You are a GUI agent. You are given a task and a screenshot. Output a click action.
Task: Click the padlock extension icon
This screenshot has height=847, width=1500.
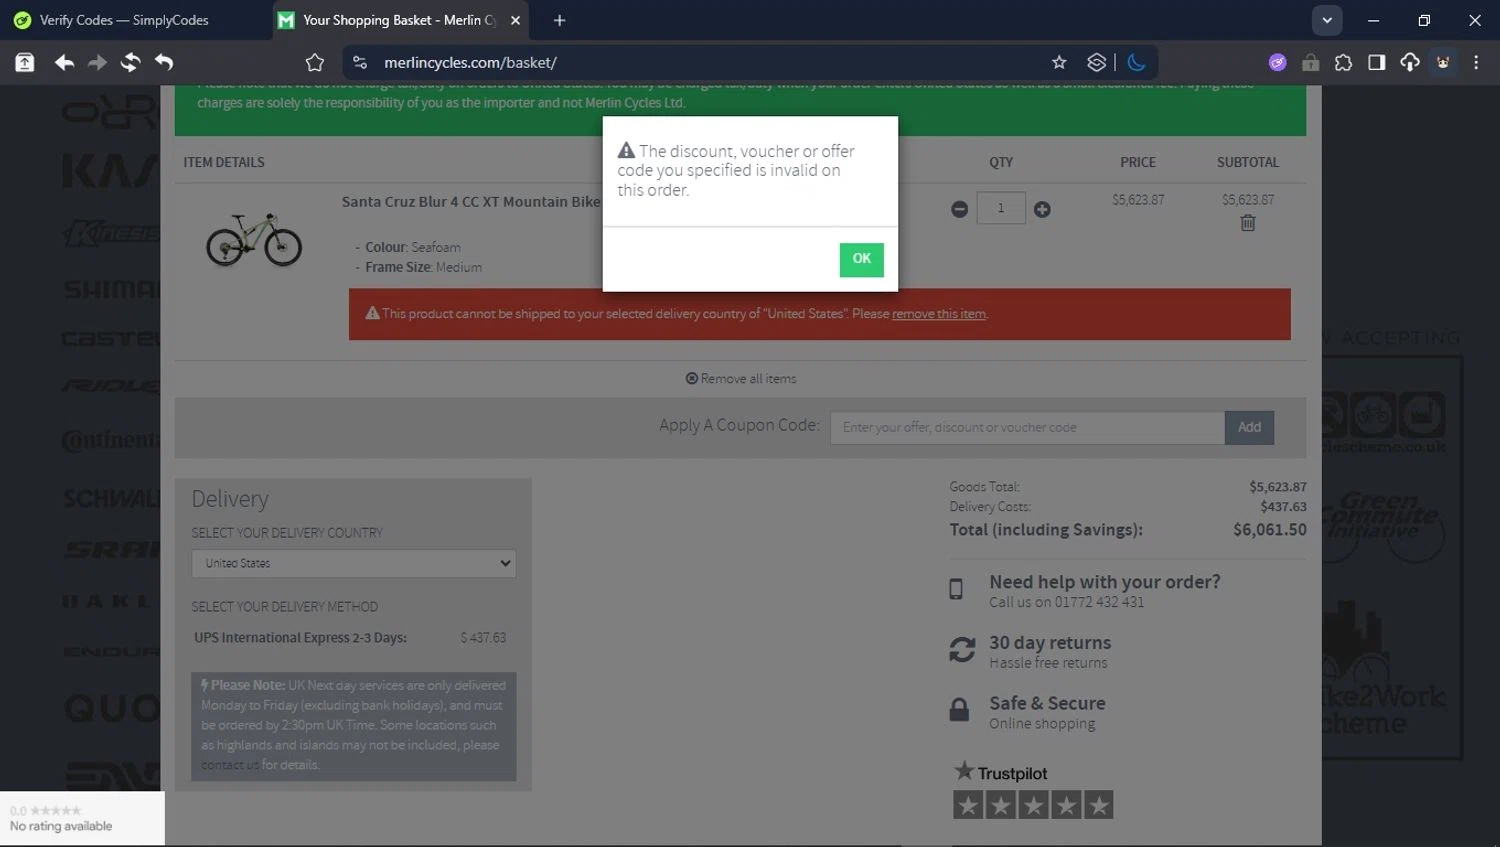pos(1310,63)
